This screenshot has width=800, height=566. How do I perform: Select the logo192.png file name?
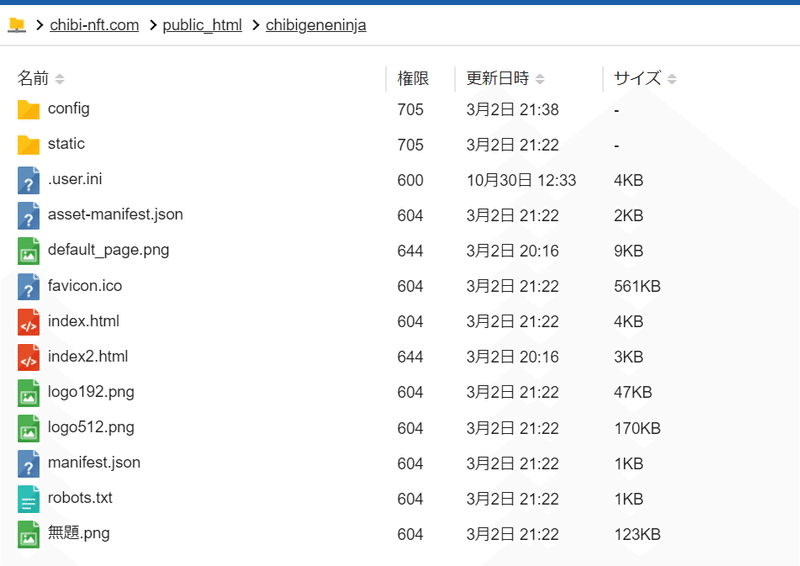(91, 392)
